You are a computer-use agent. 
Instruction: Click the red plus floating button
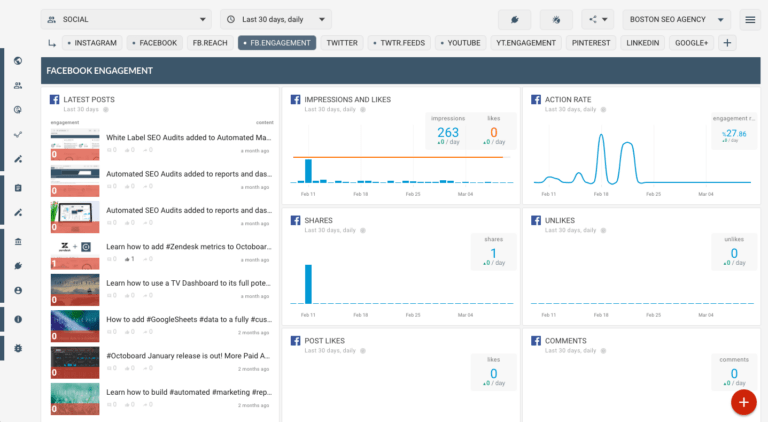click(744, 402)
